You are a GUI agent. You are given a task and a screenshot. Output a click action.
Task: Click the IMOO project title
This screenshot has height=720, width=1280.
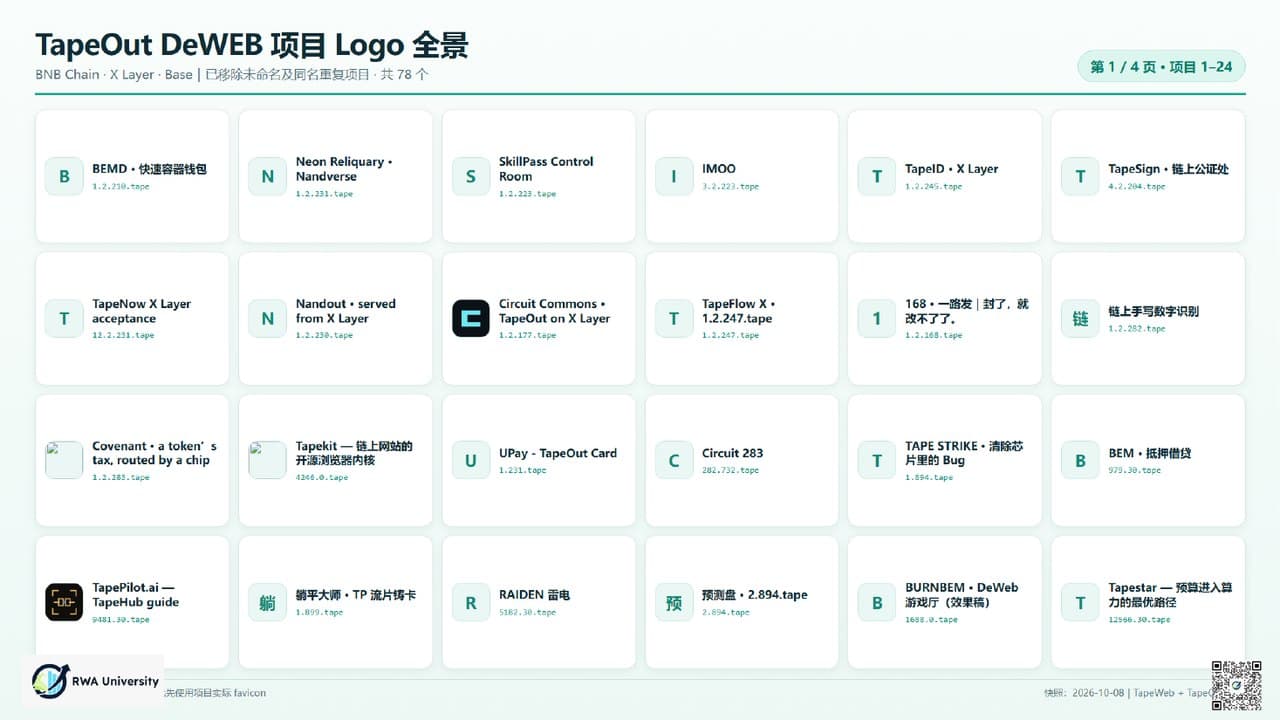tap(719, 169)
